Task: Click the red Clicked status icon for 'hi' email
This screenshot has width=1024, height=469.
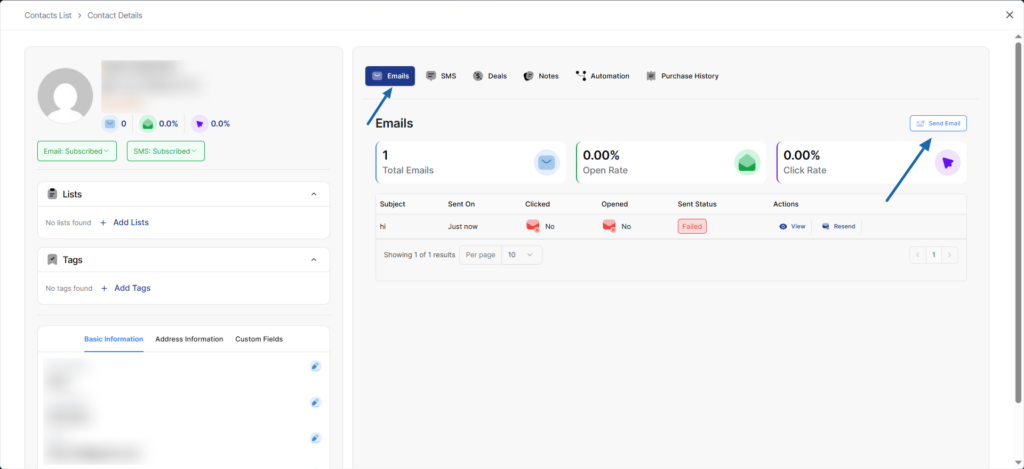Action: 533,226
